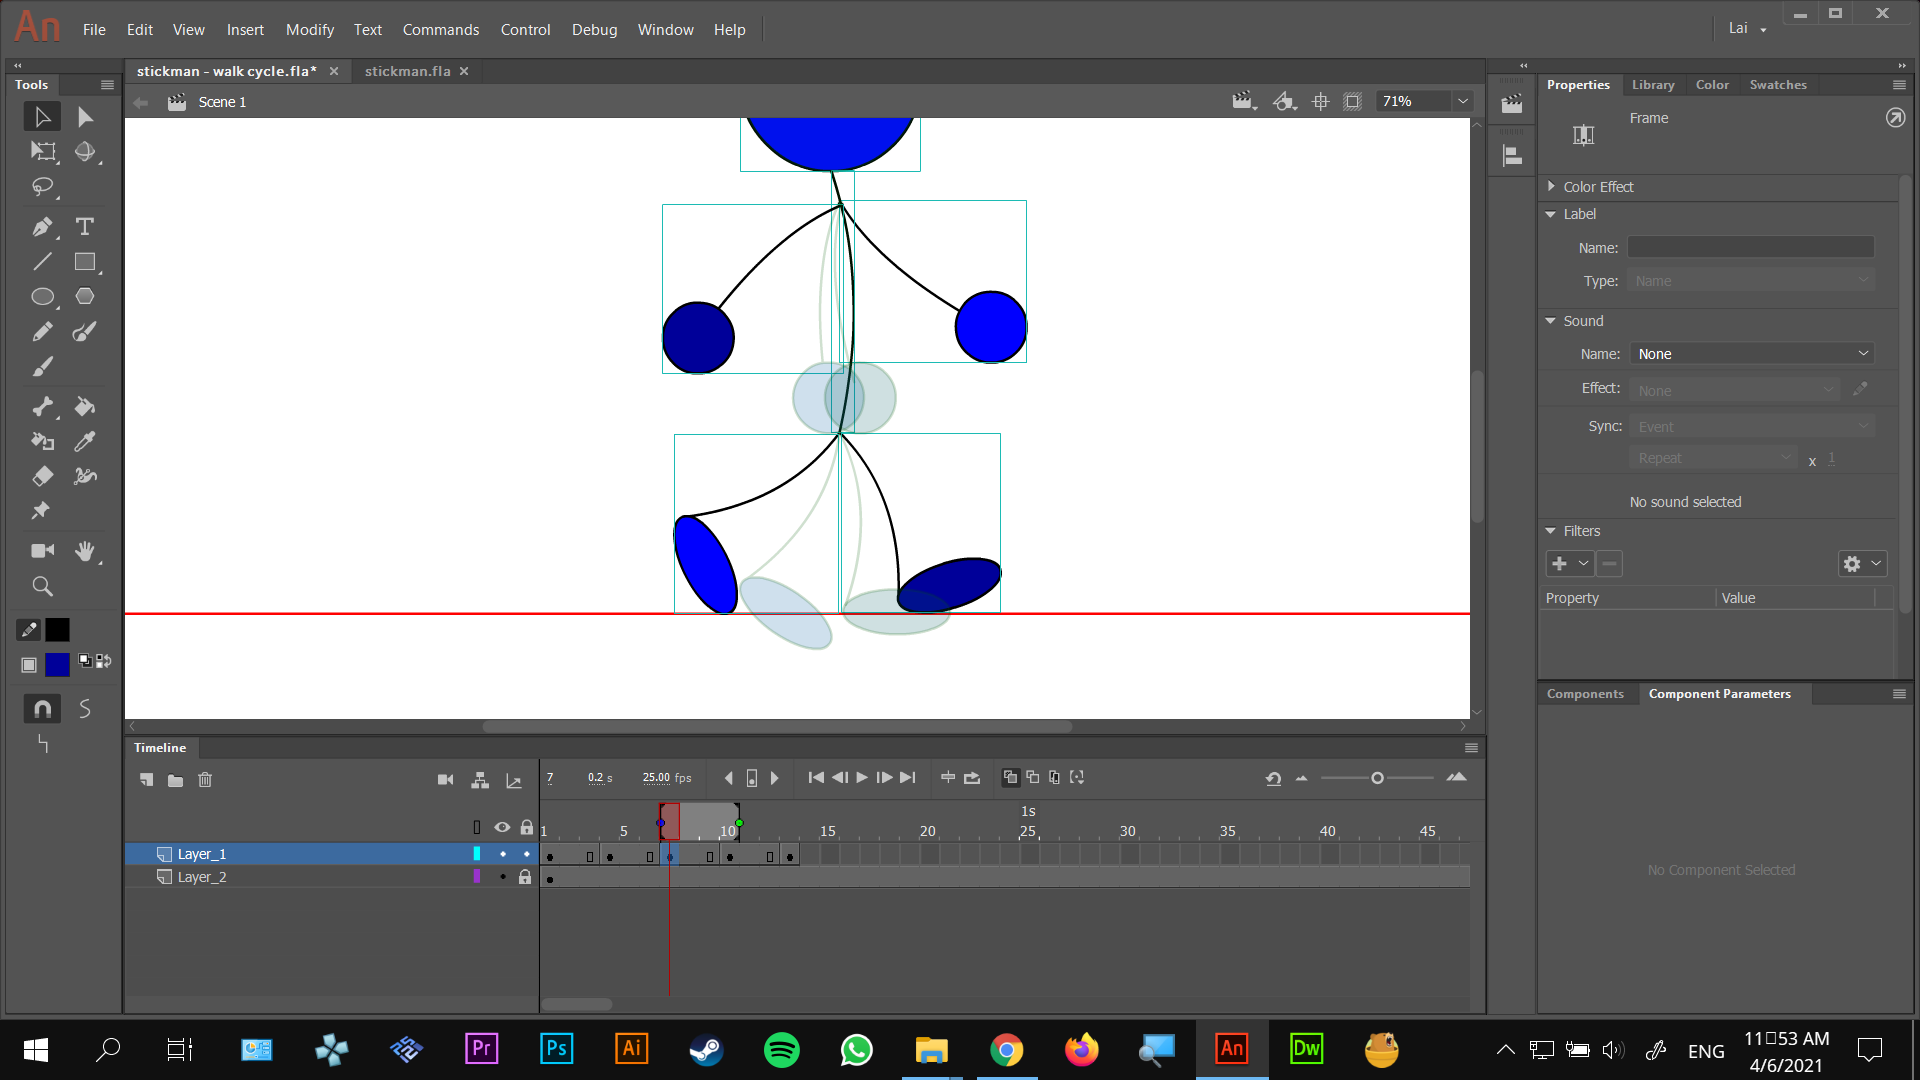Toggle Layer_1 visibility dot
Screen dimensions: 1920x1080
[503, 854]
